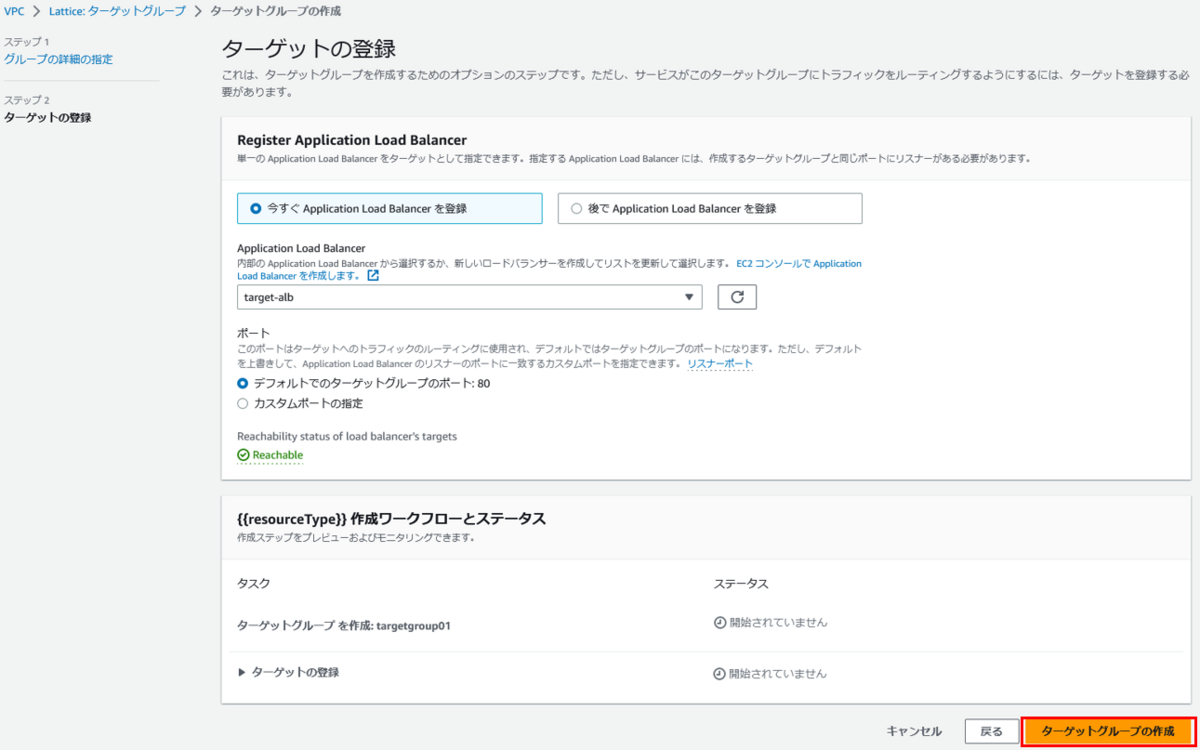
Task: Click the ステータス column header
Action: point(741,583)
